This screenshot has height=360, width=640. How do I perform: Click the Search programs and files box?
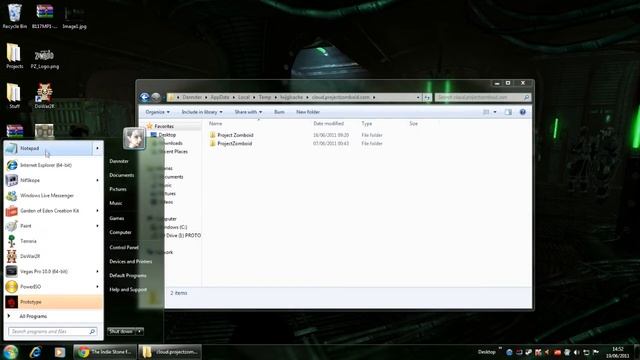point(53,331)
